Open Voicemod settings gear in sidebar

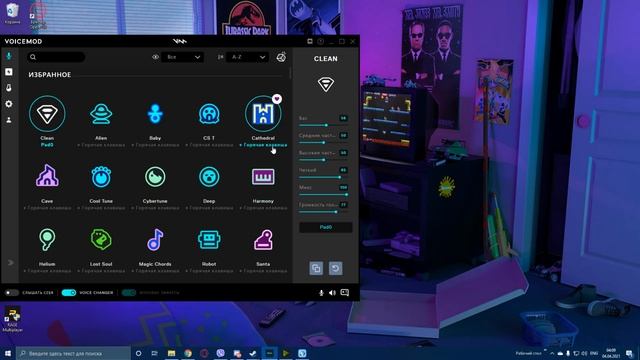(x=9, y=104)
